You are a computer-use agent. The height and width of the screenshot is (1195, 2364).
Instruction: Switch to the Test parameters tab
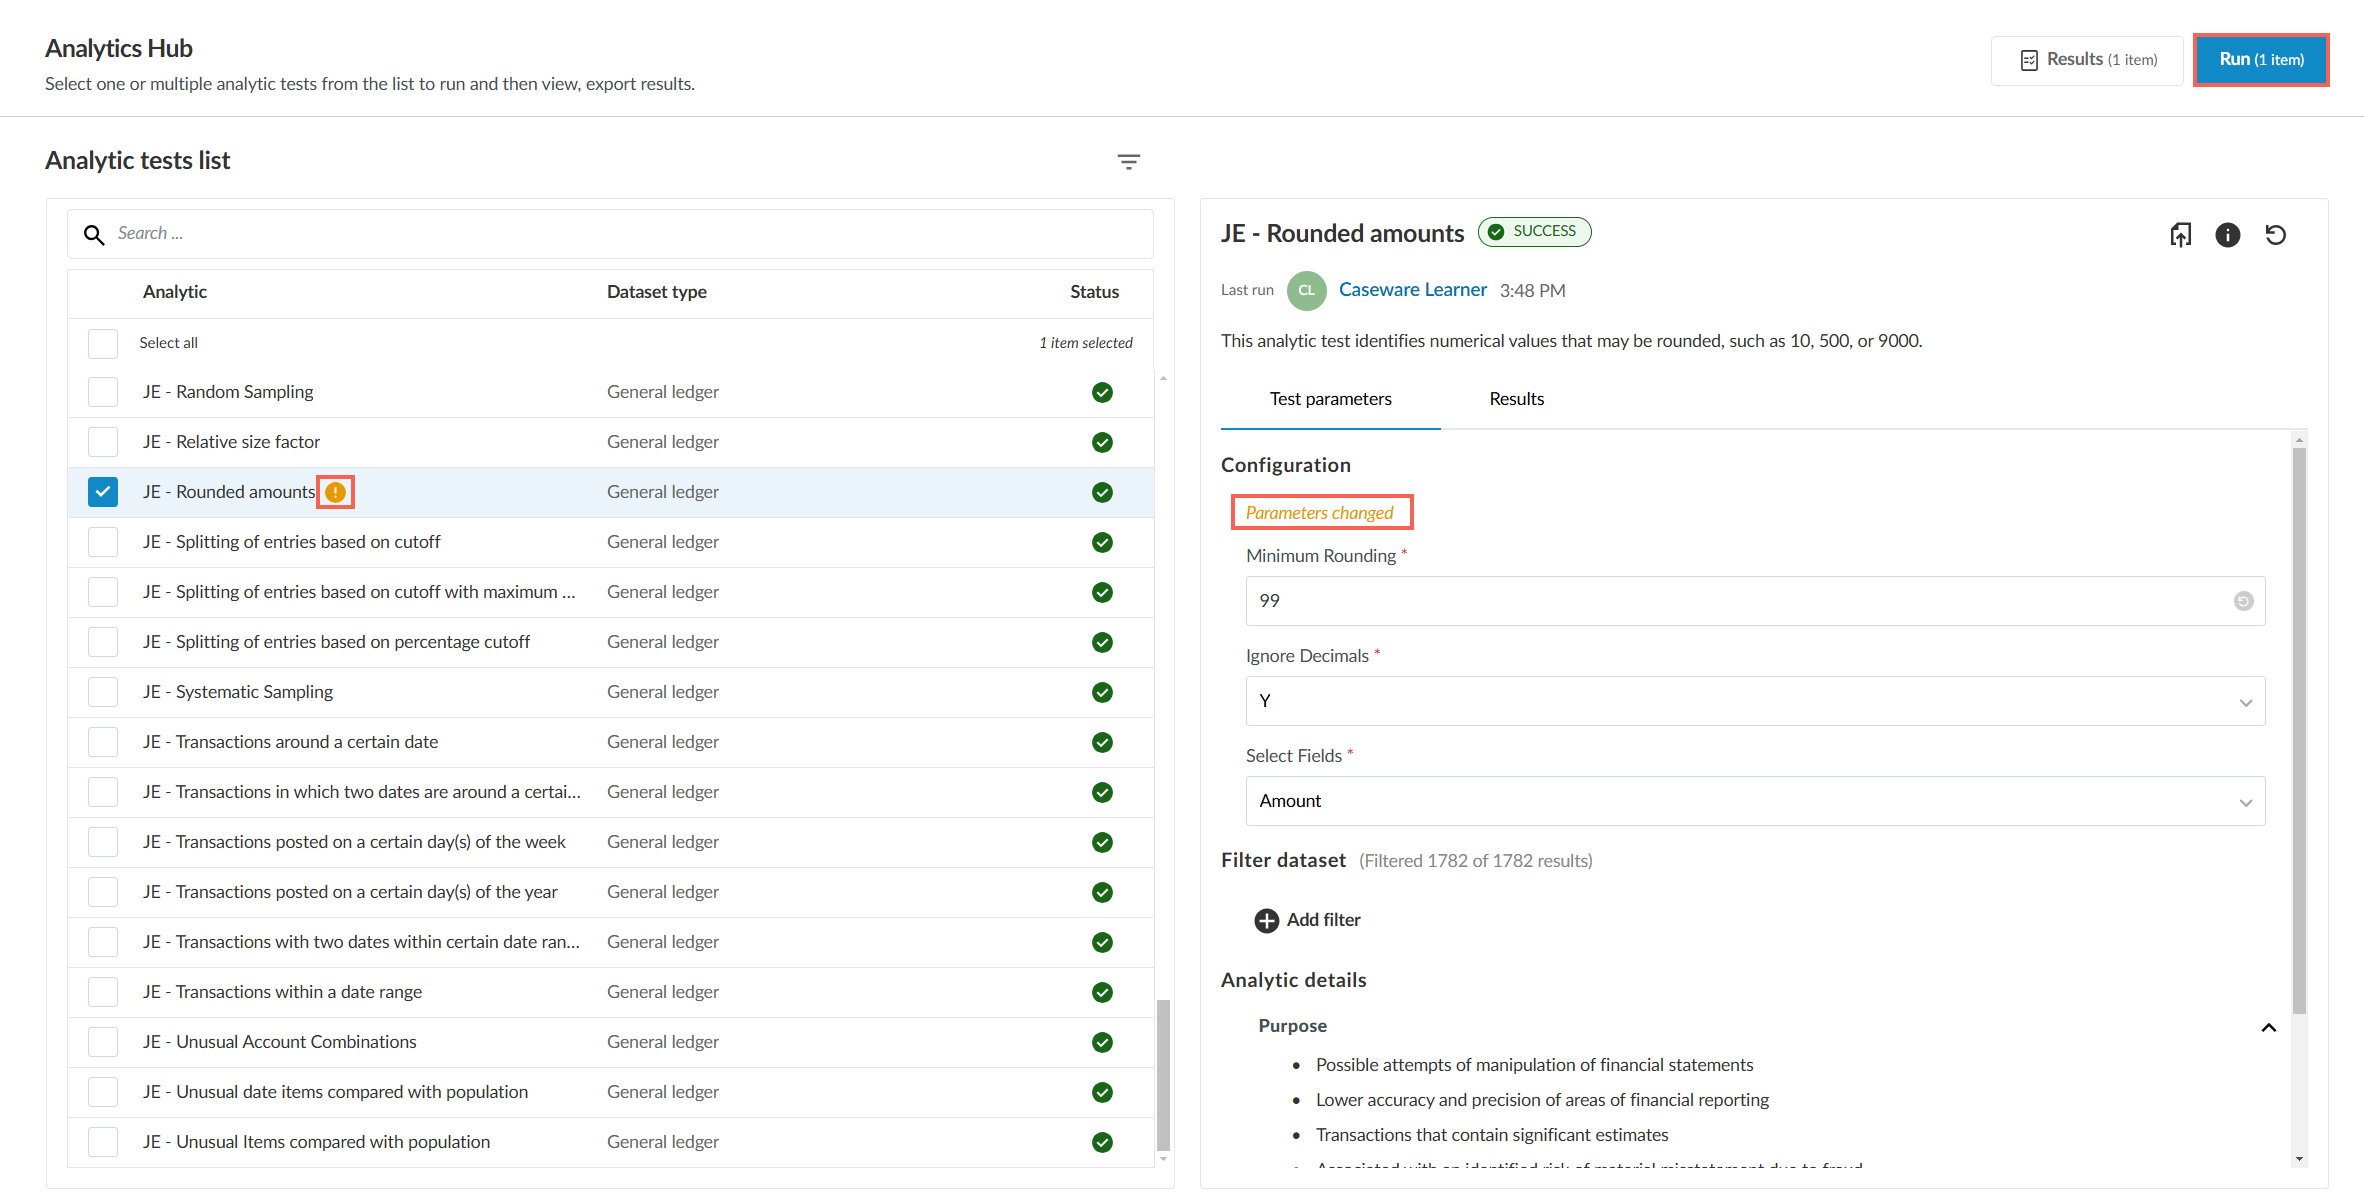tap(1330, 399)
